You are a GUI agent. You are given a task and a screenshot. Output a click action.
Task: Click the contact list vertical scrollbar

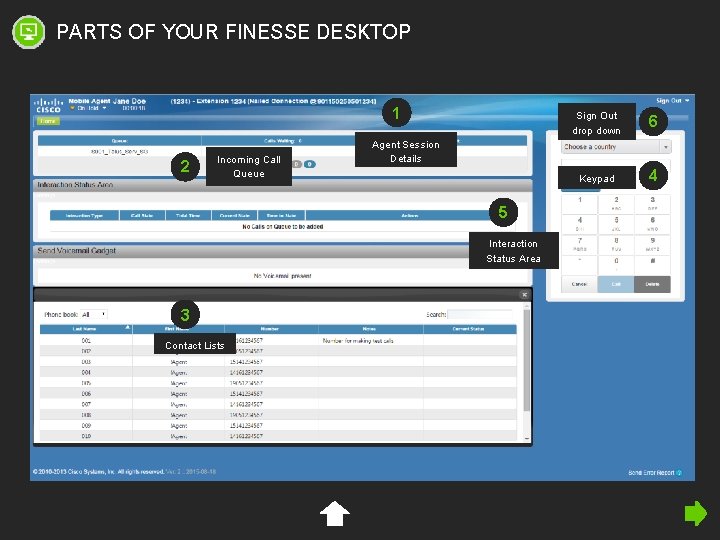(x=527, y=360)
